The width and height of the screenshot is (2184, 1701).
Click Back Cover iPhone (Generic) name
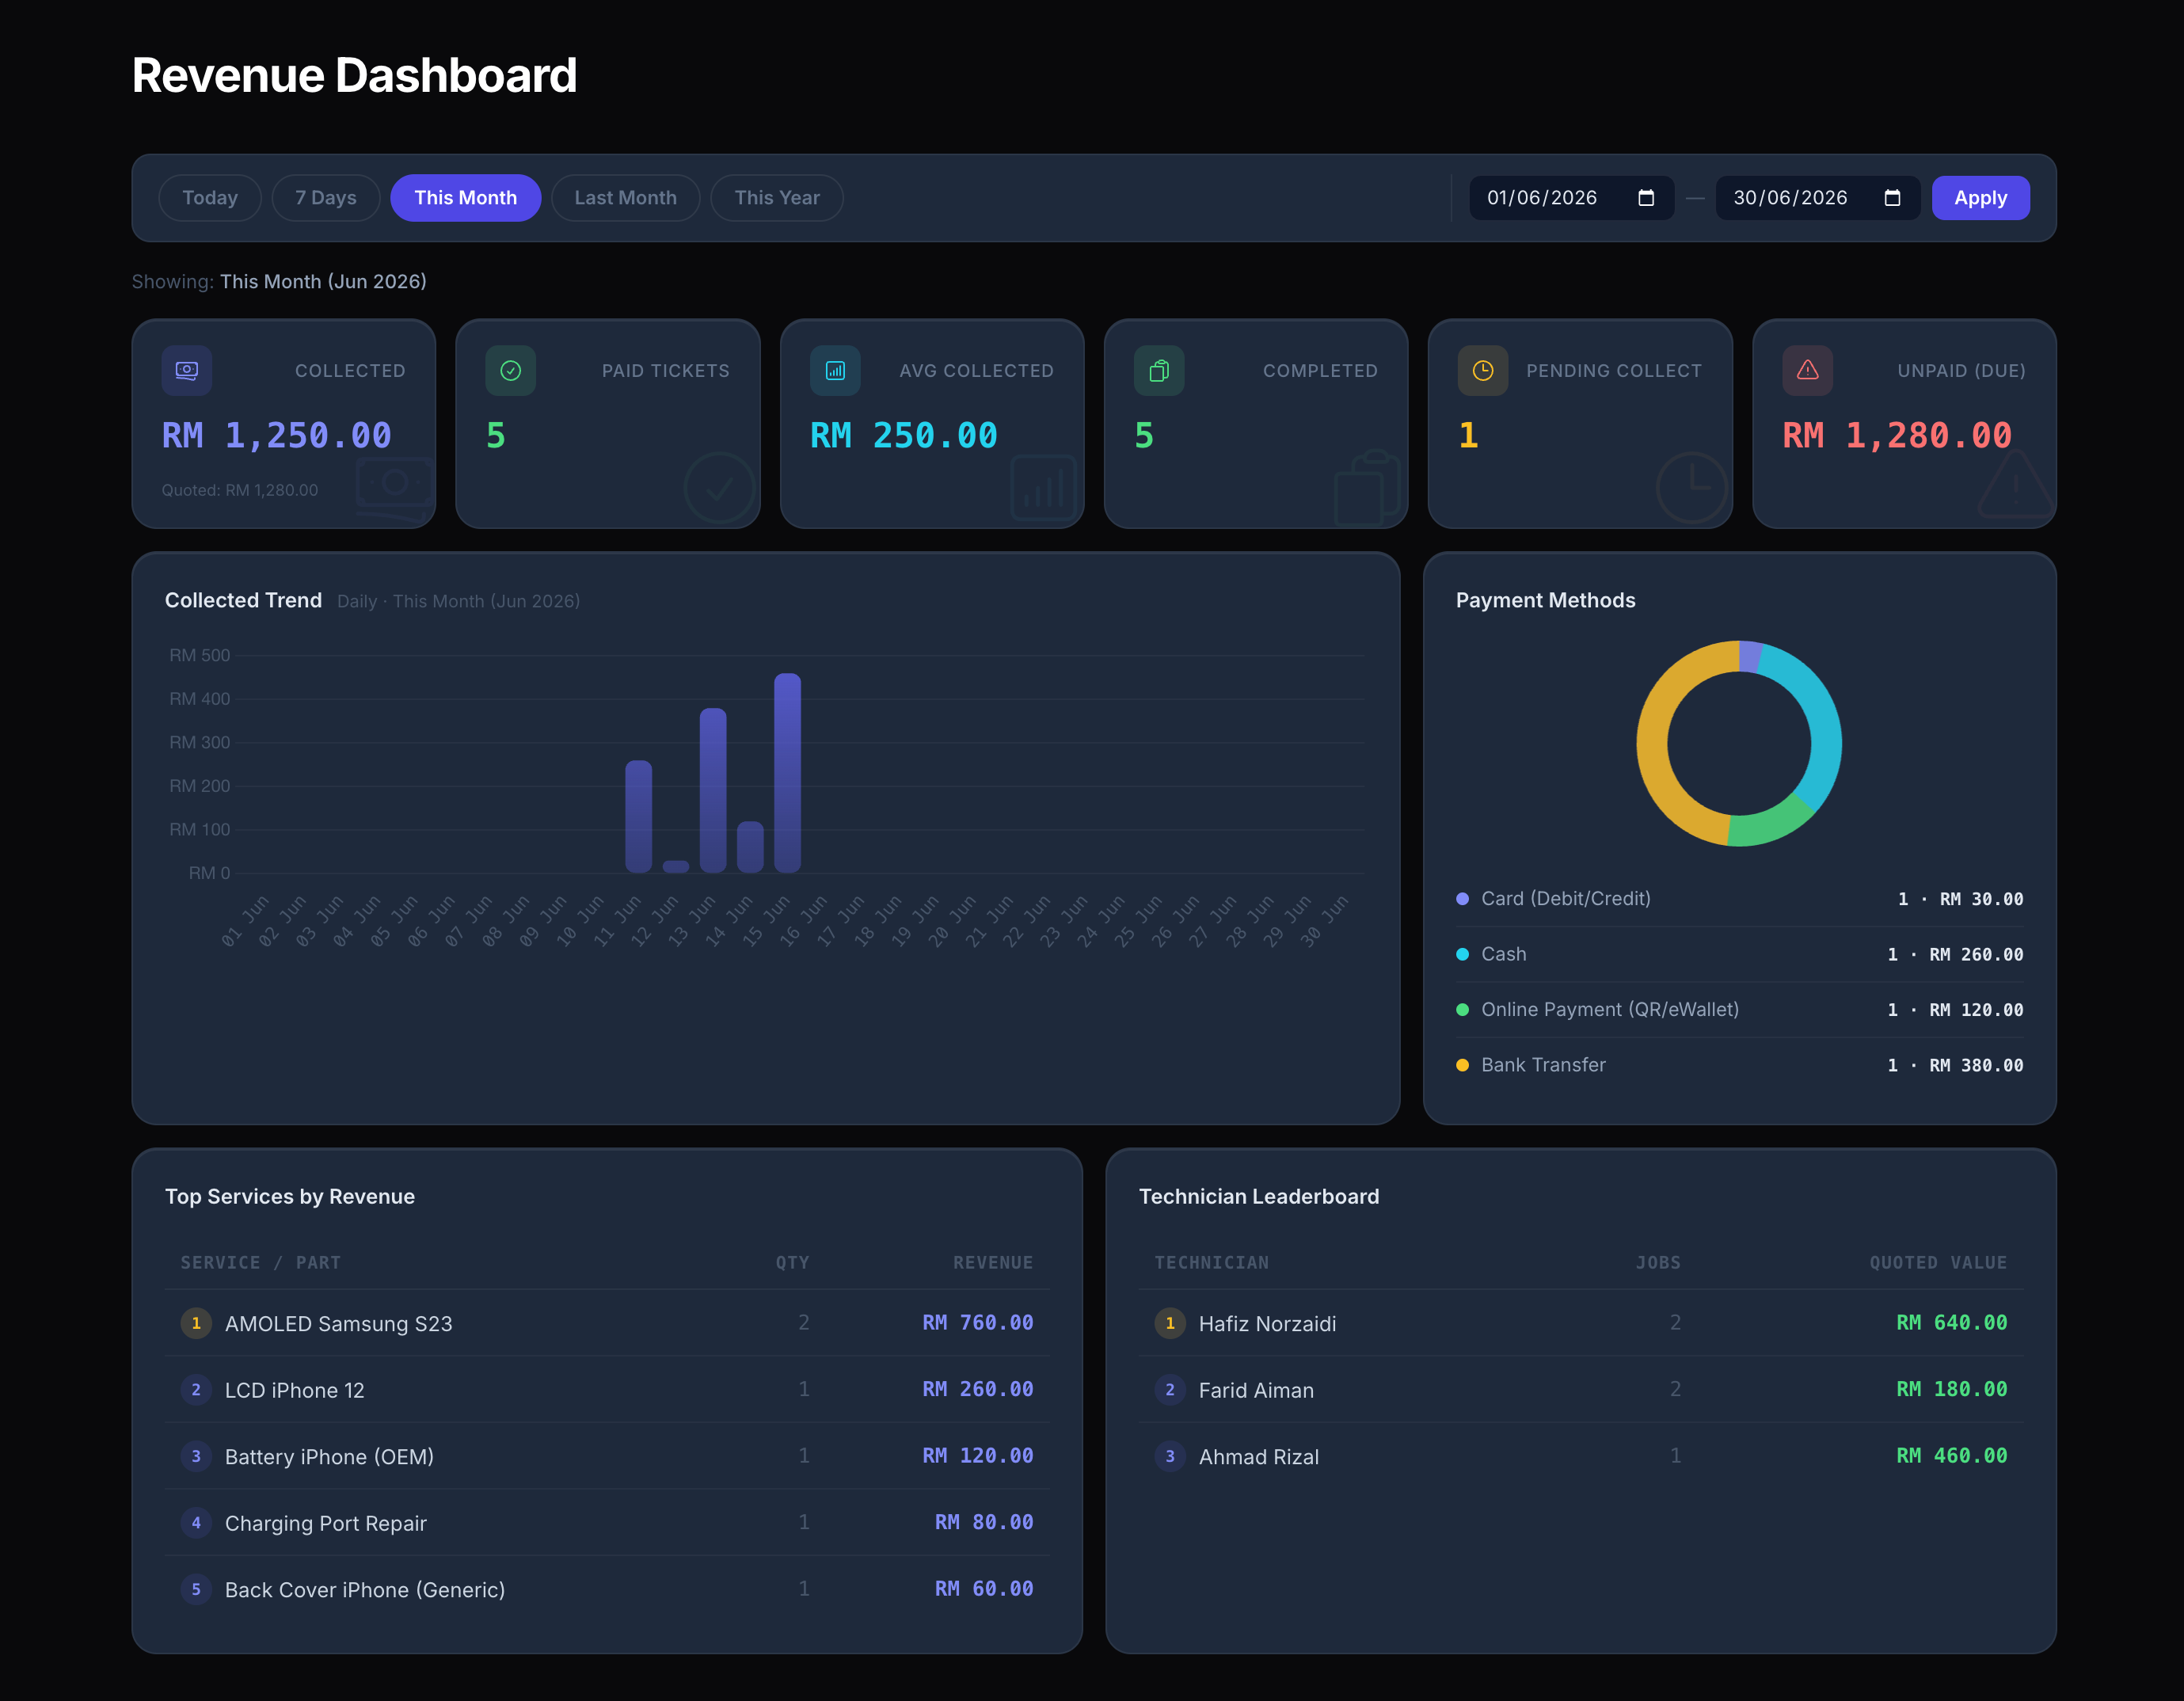(x=365, y=1589)
